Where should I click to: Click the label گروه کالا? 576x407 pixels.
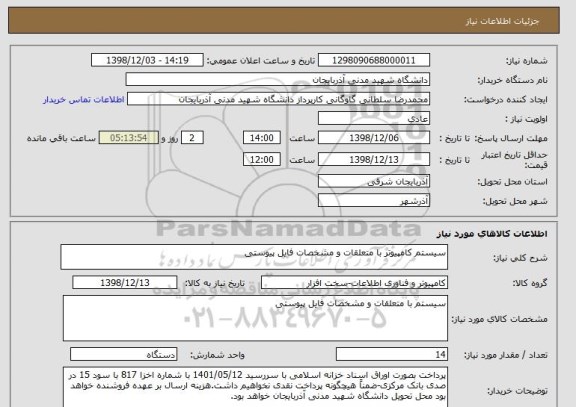(530, 283)
